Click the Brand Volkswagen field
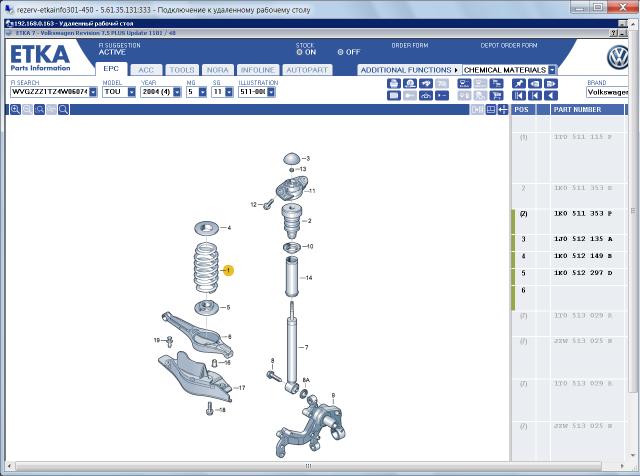 pyautogui.click(x=607, y=92)
